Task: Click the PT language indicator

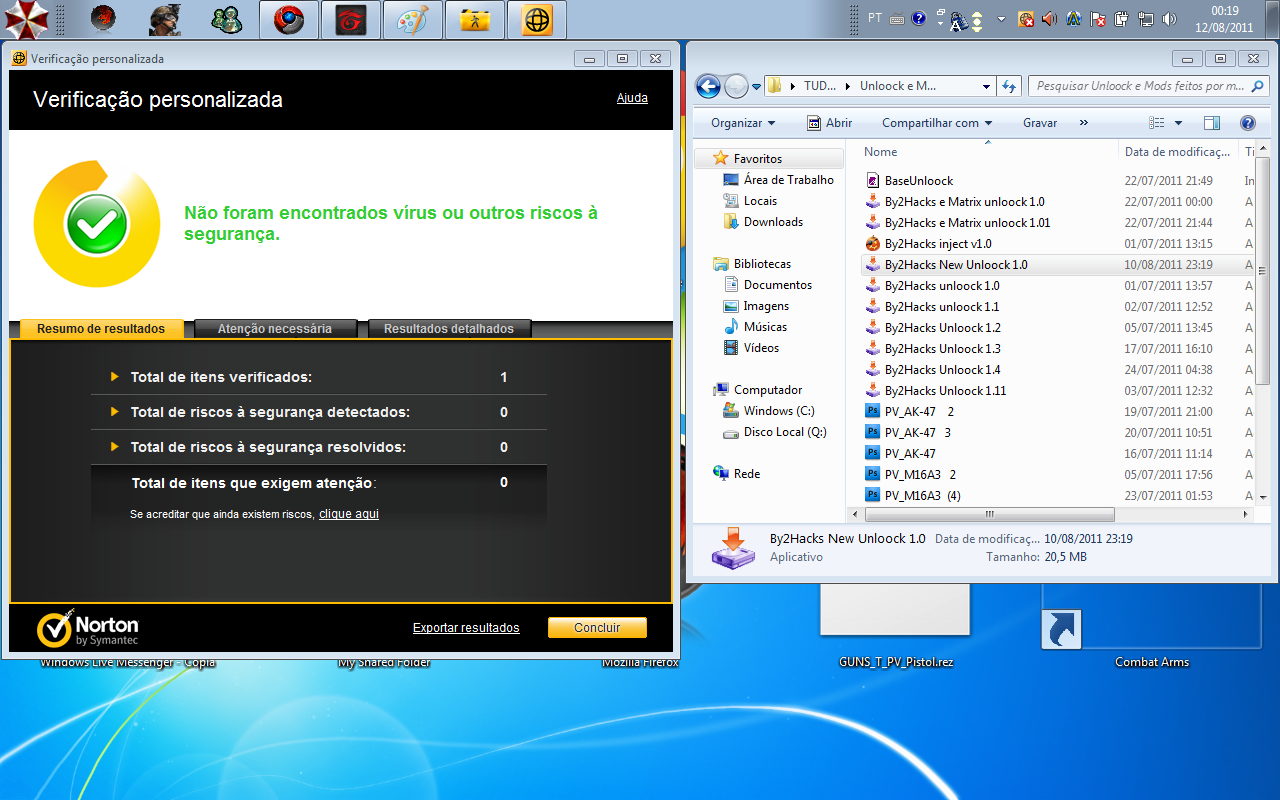Action: 875,18
